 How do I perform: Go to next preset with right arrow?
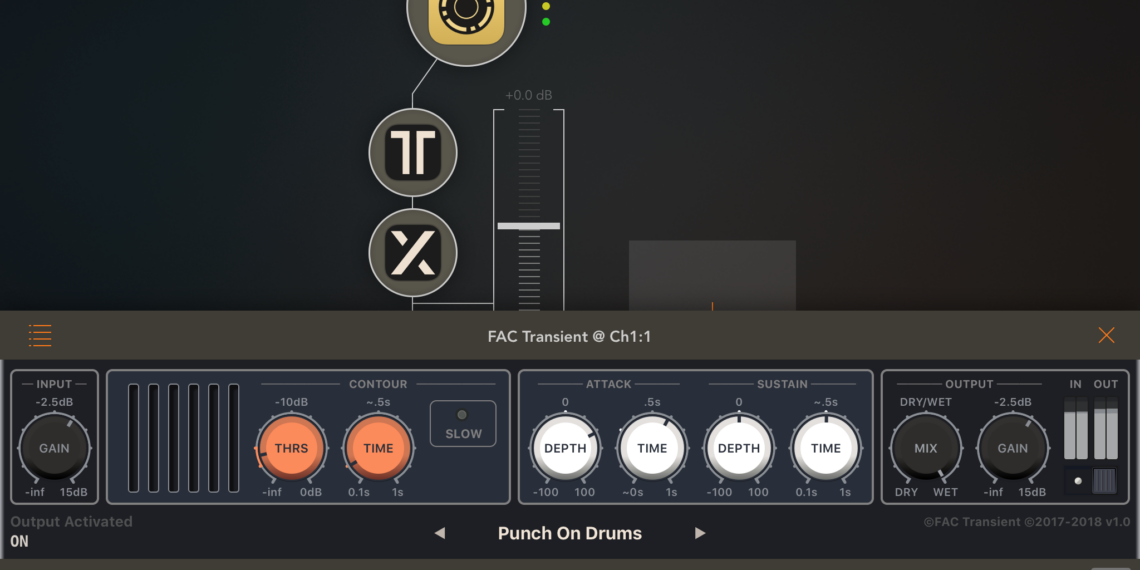point(700,533)
